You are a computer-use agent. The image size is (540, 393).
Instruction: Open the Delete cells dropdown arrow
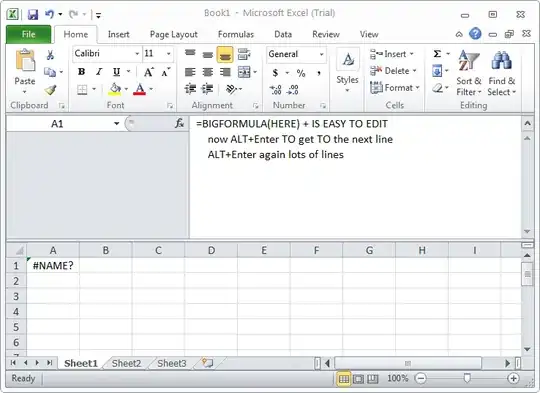pos(414,71)
